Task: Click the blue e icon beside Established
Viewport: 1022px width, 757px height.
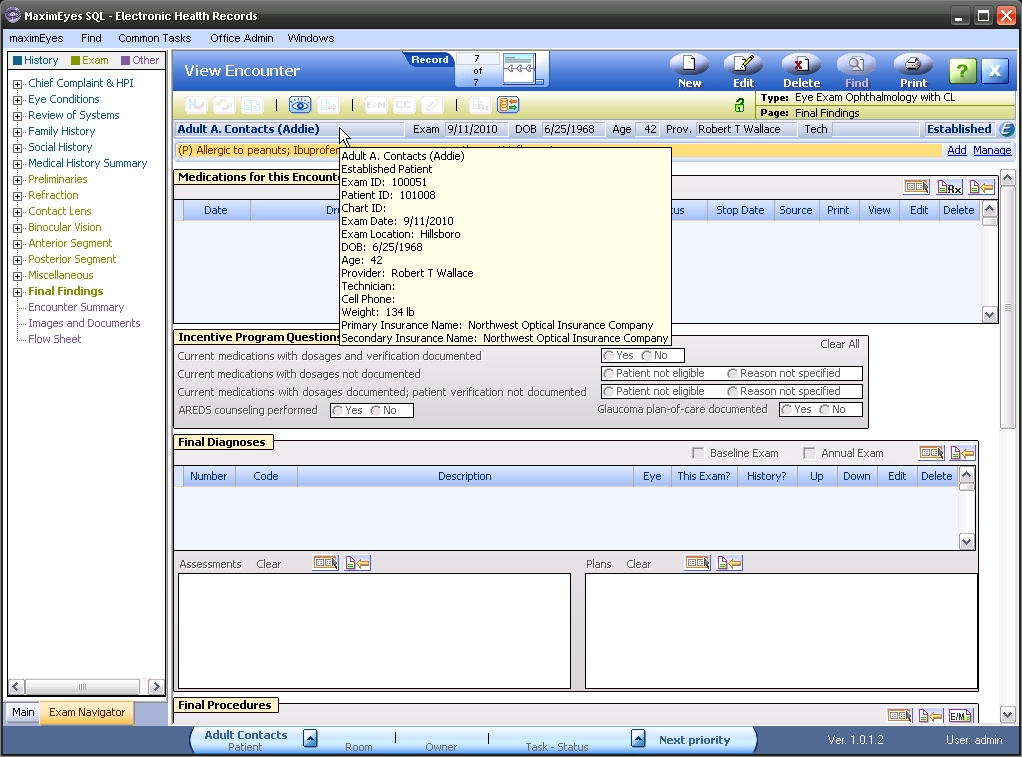Action: click(x=1007, y=129)
